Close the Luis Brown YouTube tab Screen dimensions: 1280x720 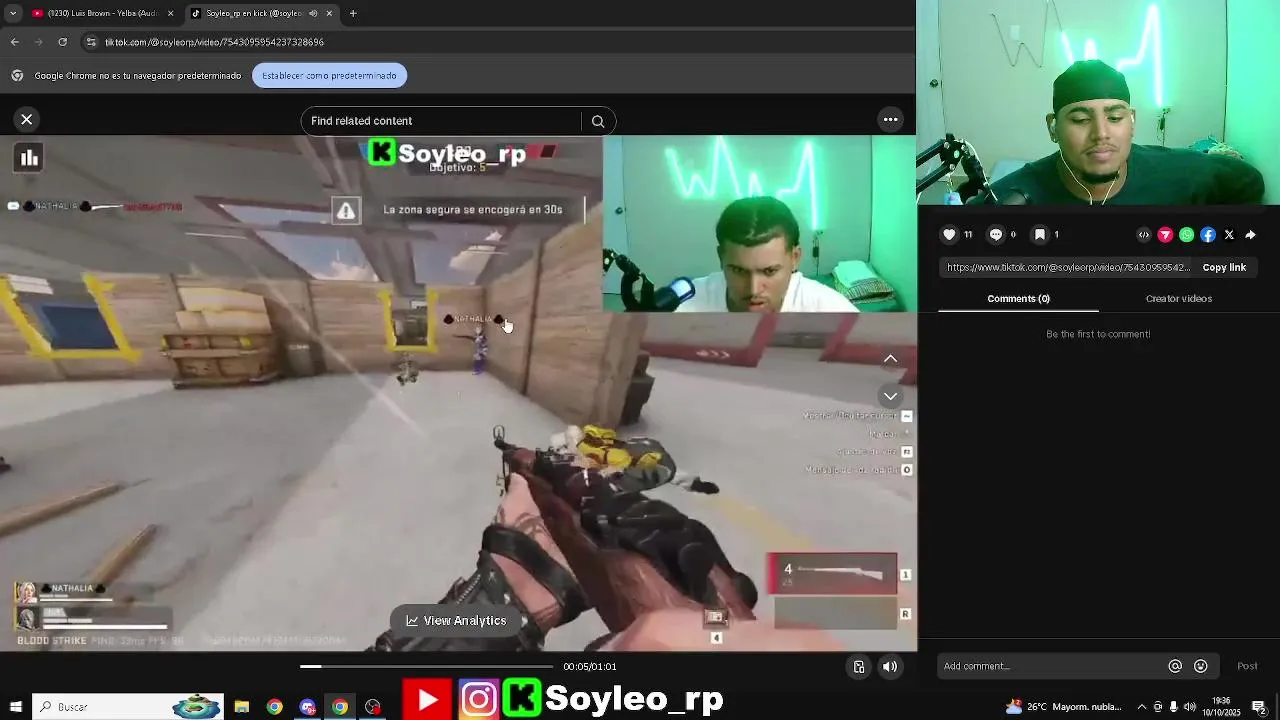pyautogui.click(x=170, y=13)
